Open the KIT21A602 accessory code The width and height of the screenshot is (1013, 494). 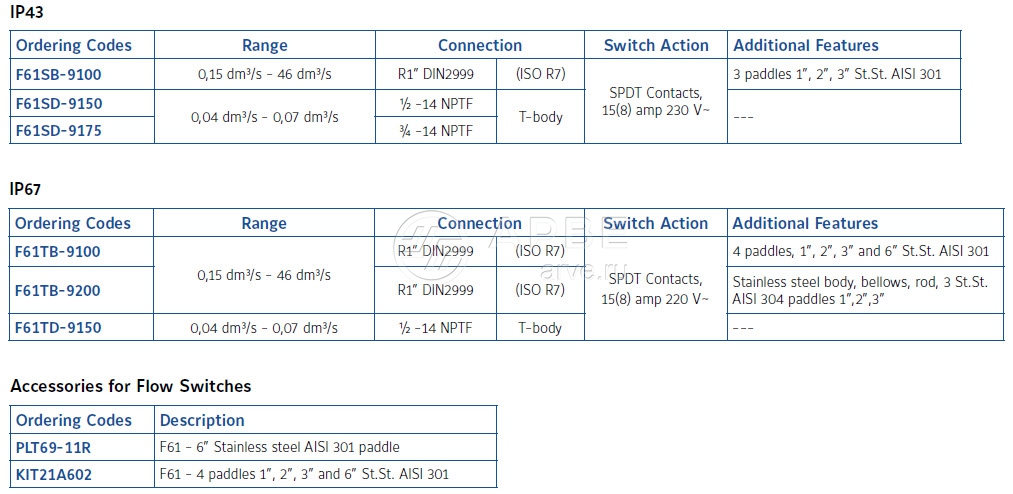[54, 474]
